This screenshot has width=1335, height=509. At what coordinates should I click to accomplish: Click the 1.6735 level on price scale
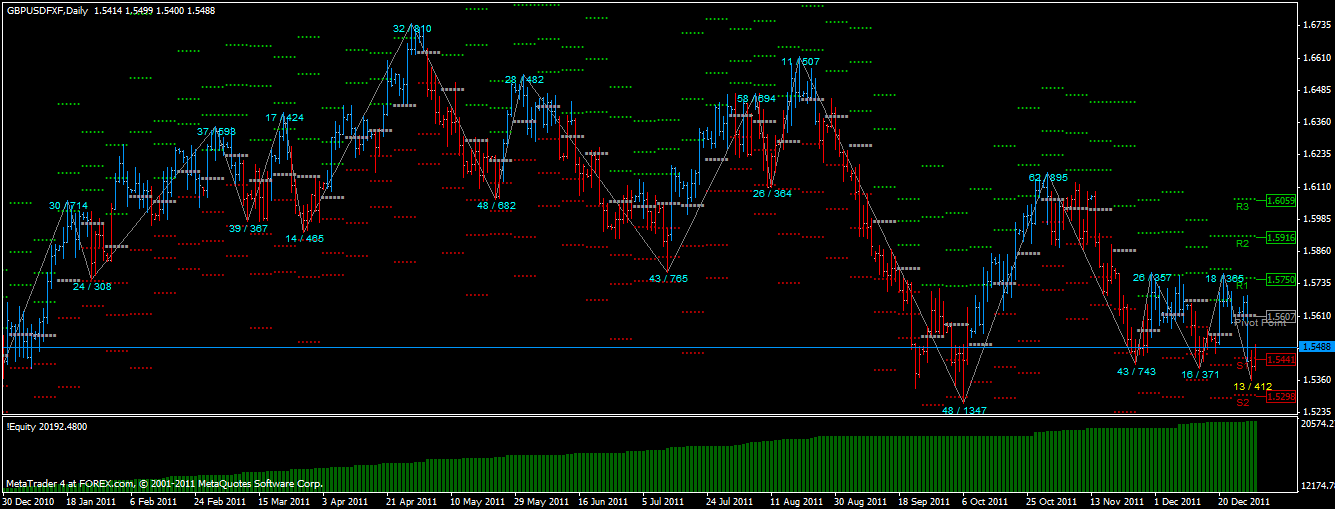[1316, 26]
